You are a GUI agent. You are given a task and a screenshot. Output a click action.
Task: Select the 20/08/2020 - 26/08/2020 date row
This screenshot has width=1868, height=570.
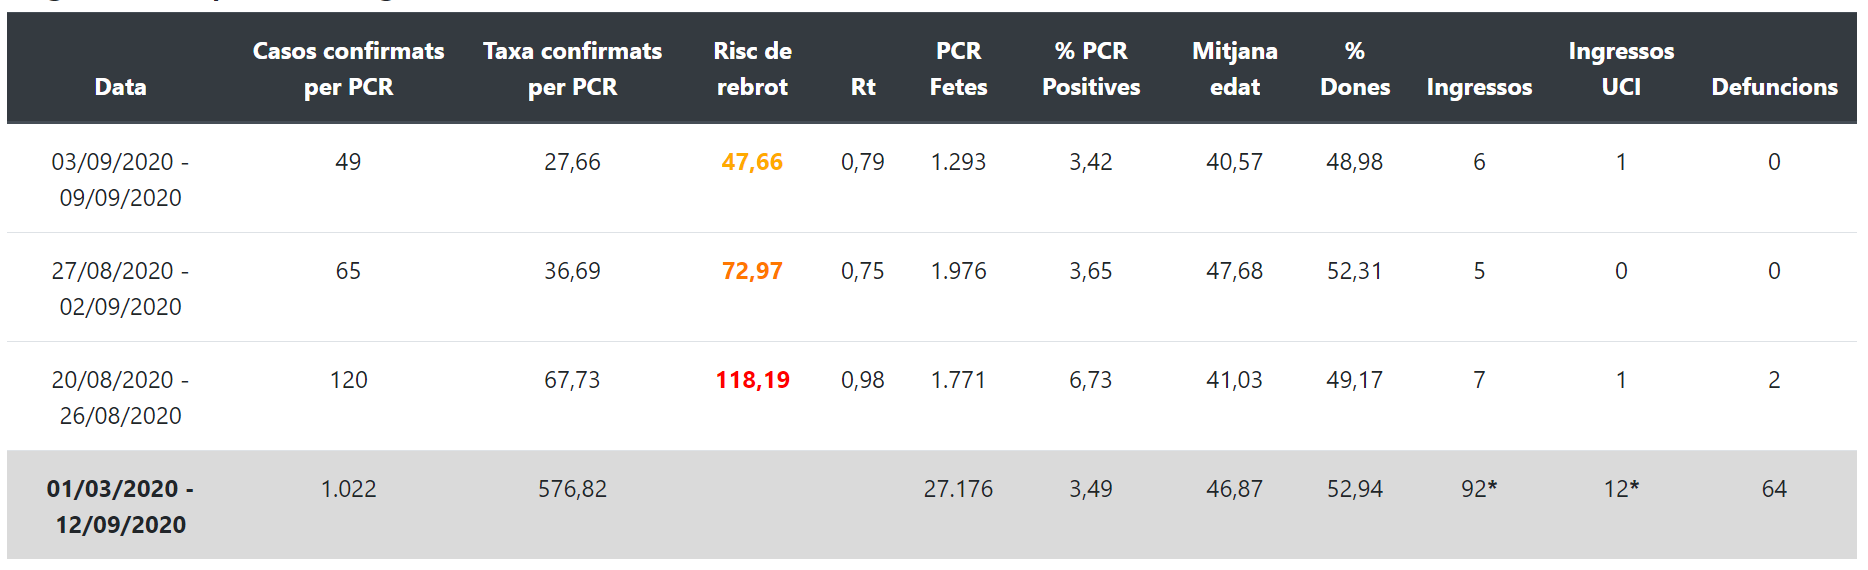932,397
